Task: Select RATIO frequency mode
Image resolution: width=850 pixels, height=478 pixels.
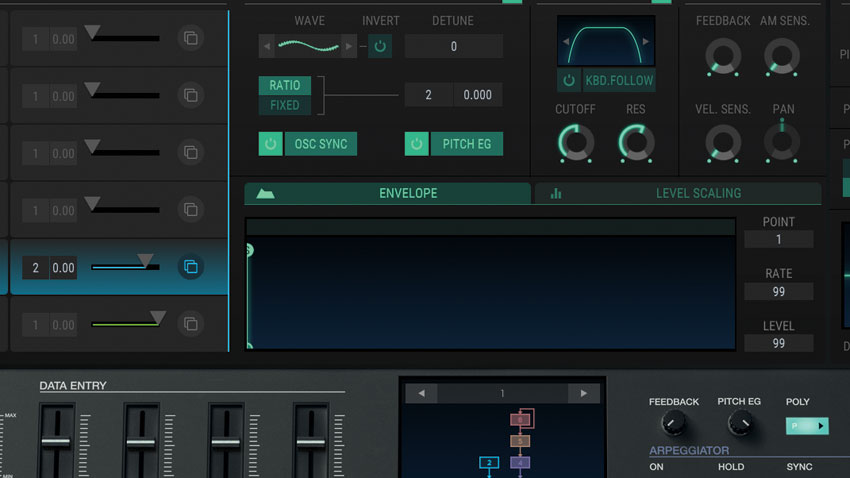Action: coord(285,85)
